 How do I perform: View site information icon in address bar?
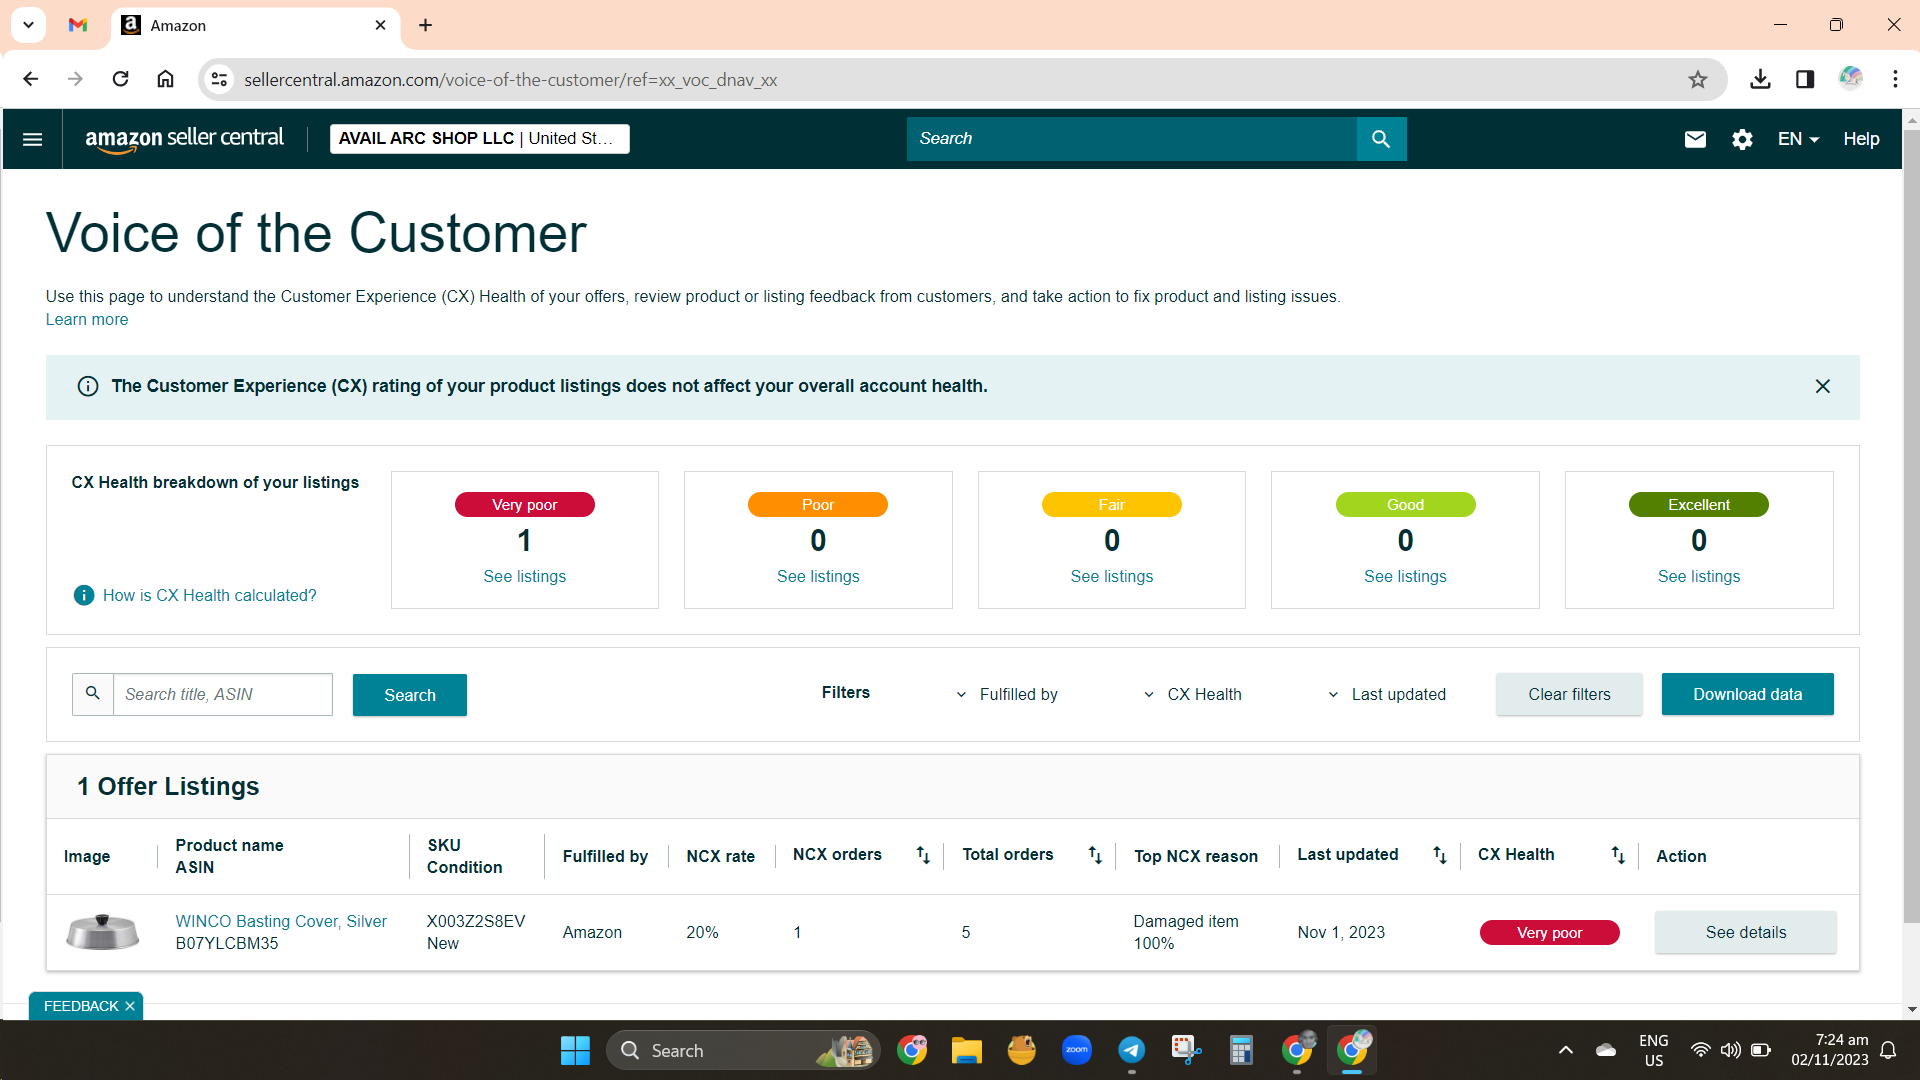tap(219, 79)
